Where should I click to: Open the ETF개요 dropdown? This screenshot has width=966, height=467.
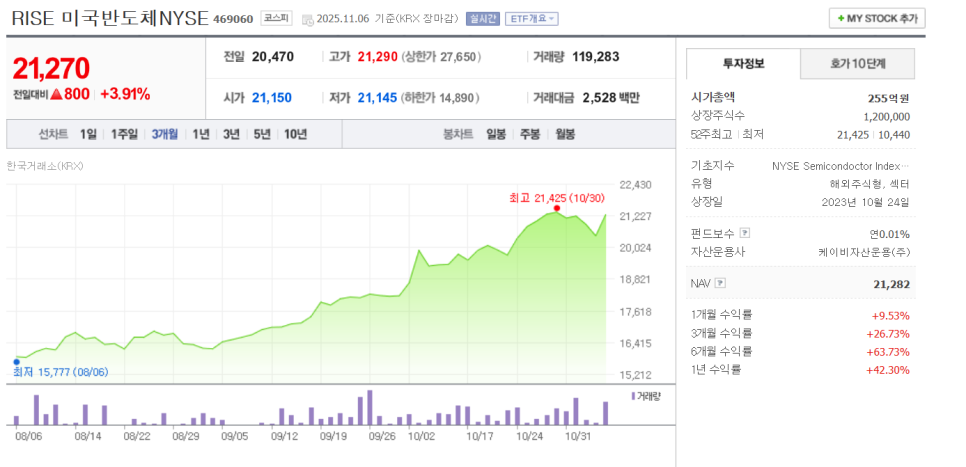531,19
